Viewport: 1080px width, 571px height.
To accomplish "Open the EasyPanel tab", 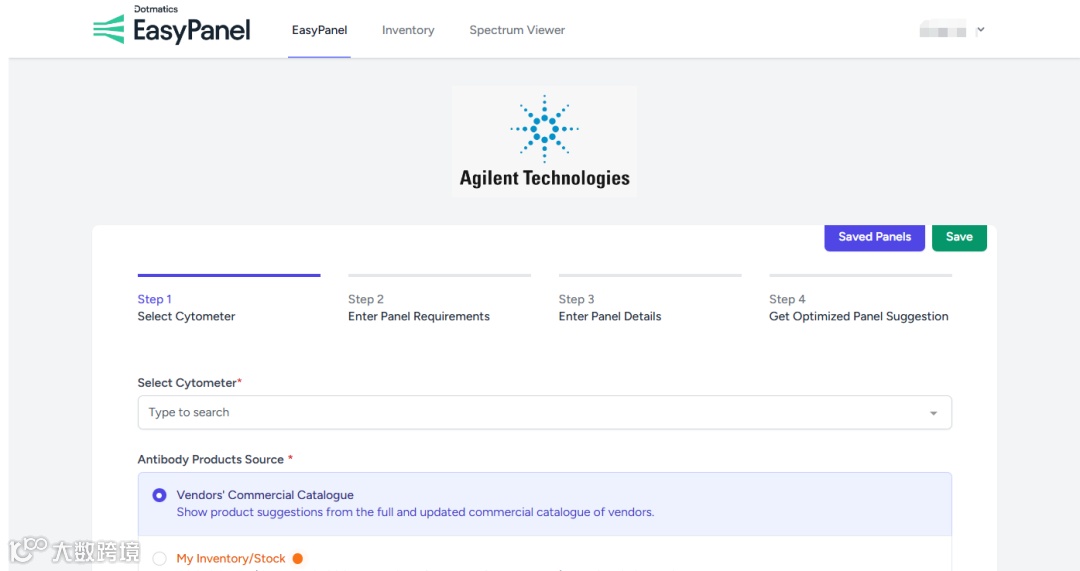I will (319, 30).
